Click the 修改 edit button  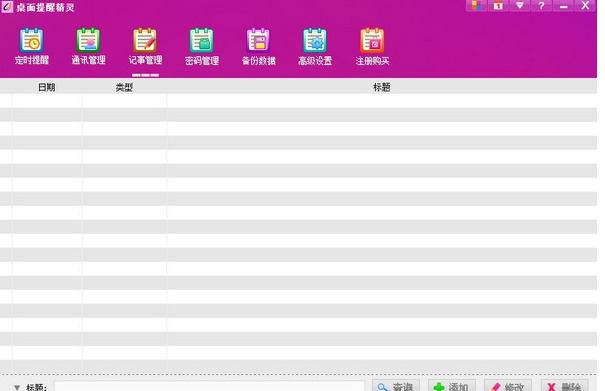click(x=508, y=386)
